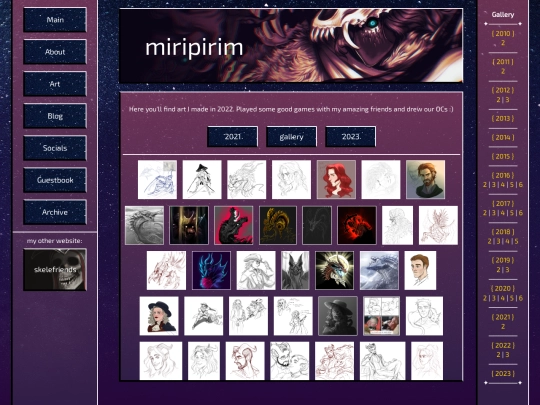Open page 3 under {2022}
The height and width of the screenshot is (405, 540).
point(507,354)
